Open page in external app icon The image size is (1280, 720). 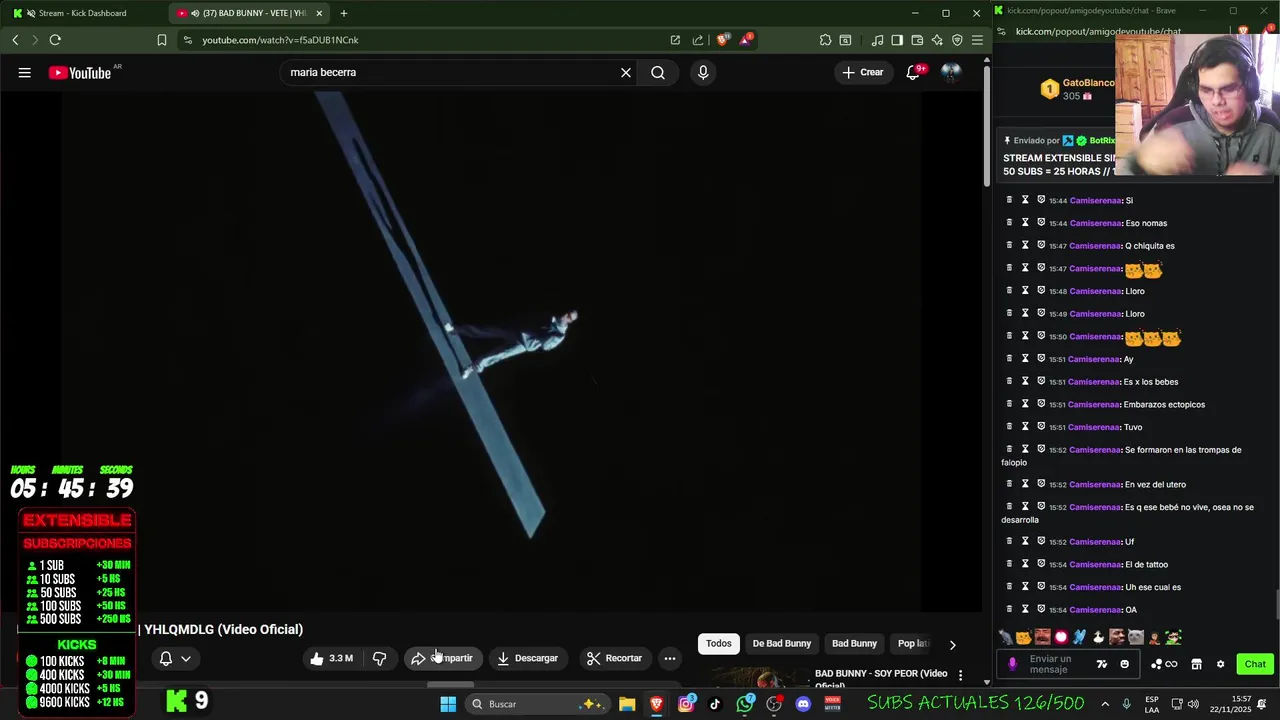[675, 40]
